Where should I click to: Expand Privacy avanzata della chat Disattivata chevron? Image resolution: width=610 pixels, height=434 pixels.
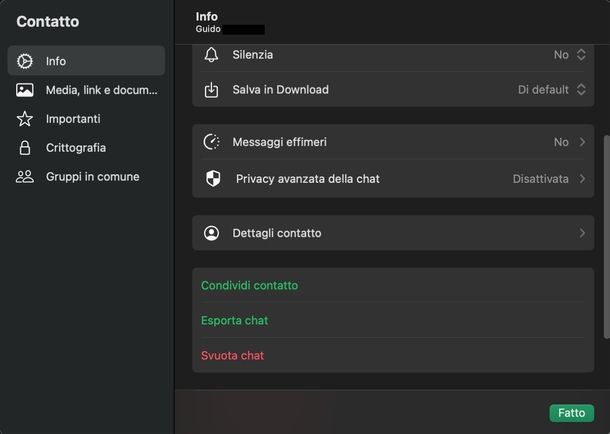(x=582, y=179)
